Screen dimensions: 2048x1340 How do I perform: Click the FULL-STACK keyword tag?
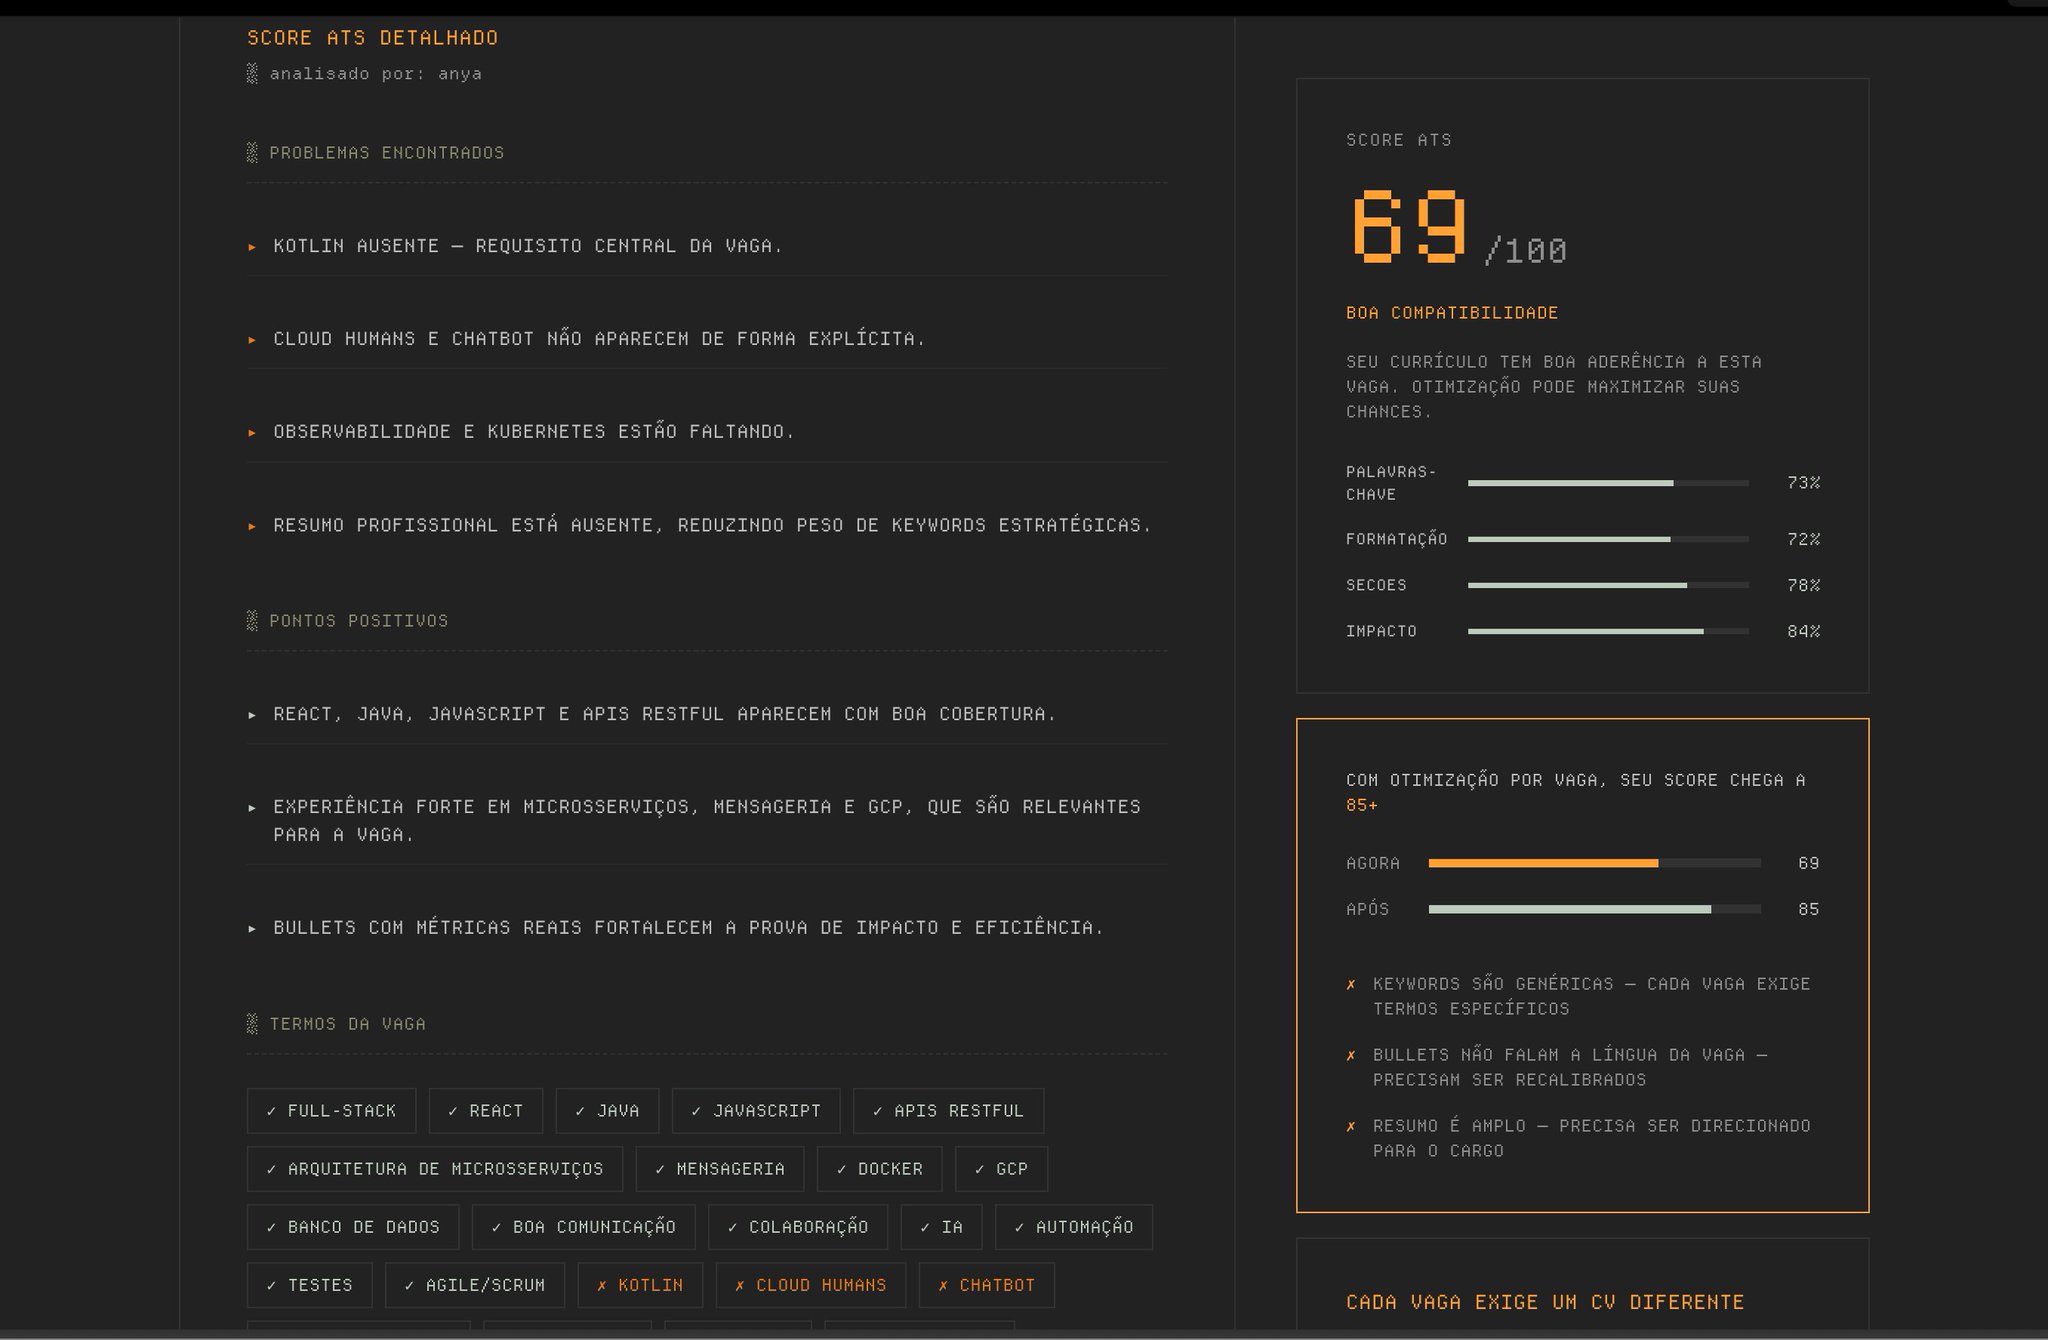coord(331,1111)
